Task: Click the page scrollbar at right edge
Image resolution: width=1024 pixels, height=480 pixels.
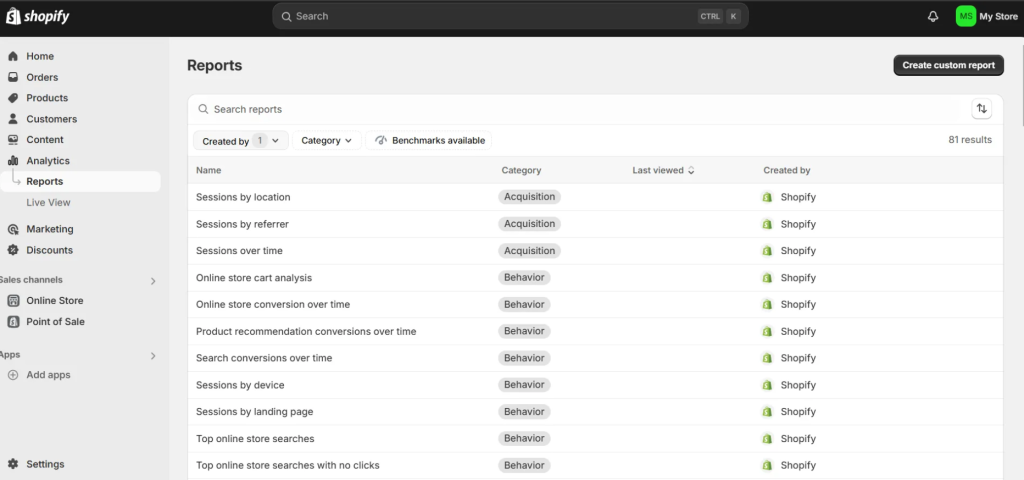Action: [1021, 85]
